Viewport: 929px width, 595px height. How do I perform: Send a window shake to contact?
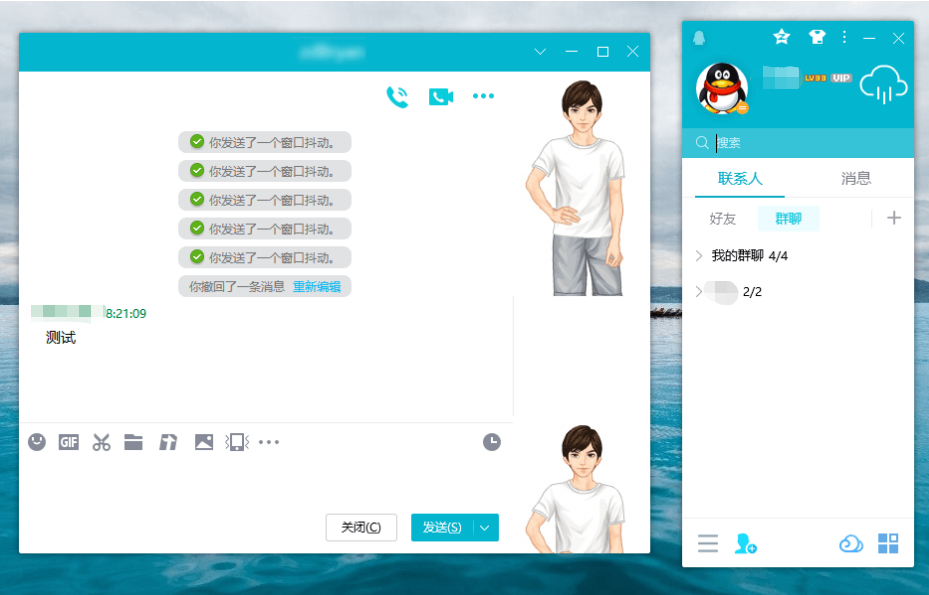coord(236,442)
